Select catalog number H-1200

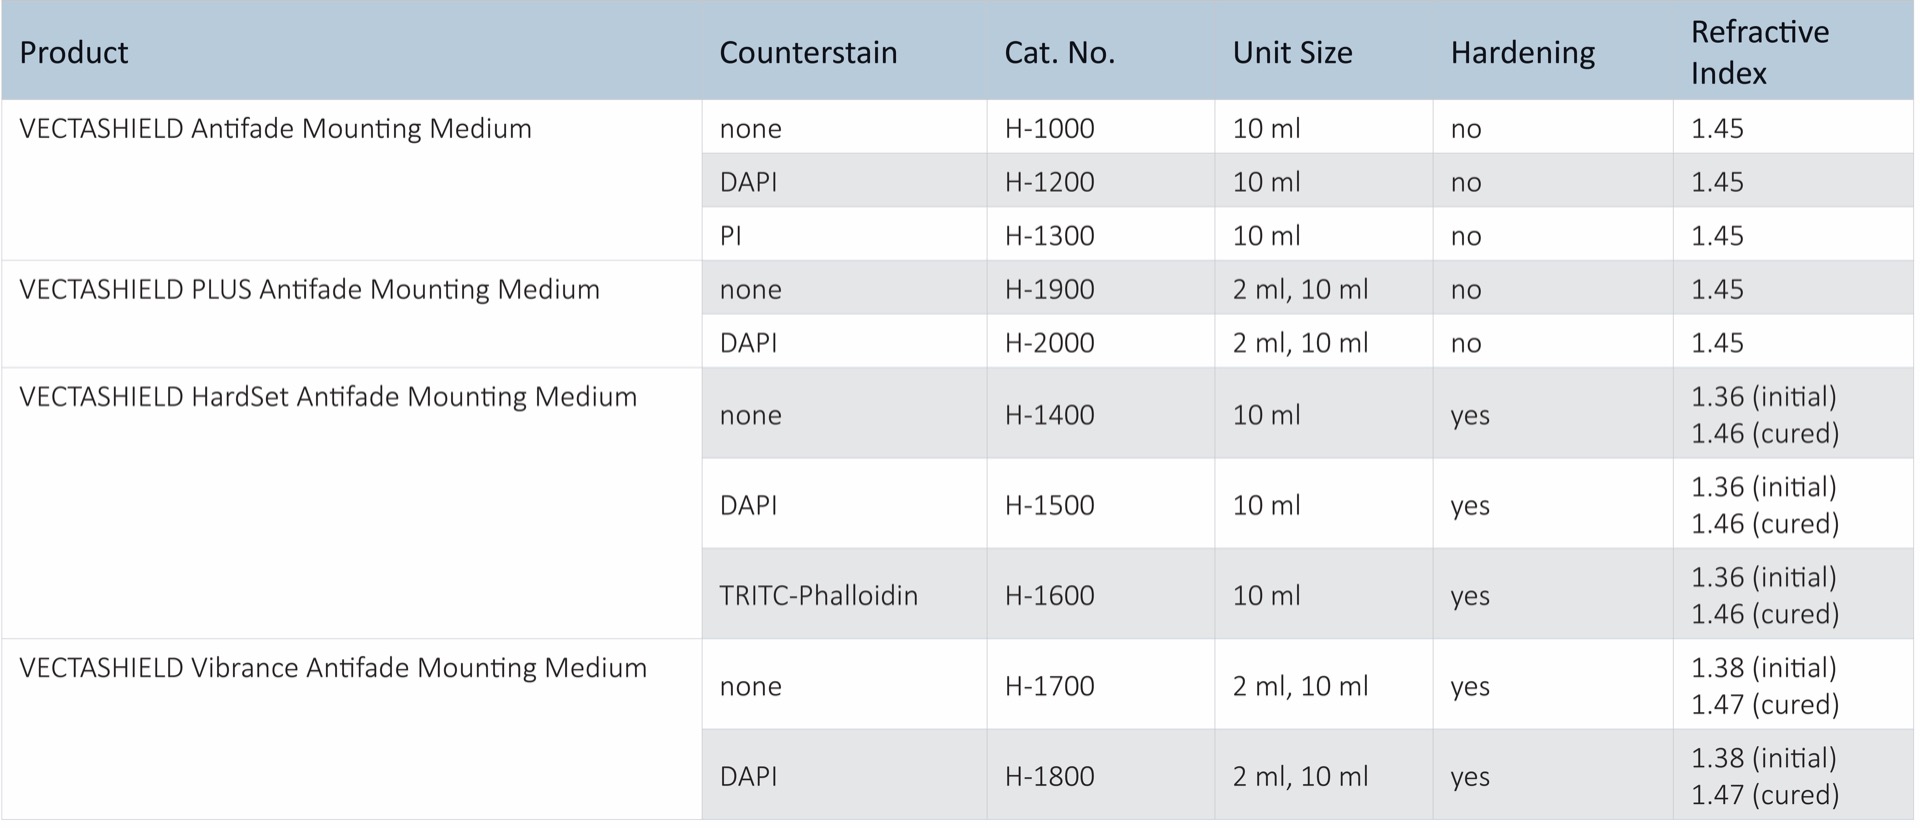tap(1049, 182)
